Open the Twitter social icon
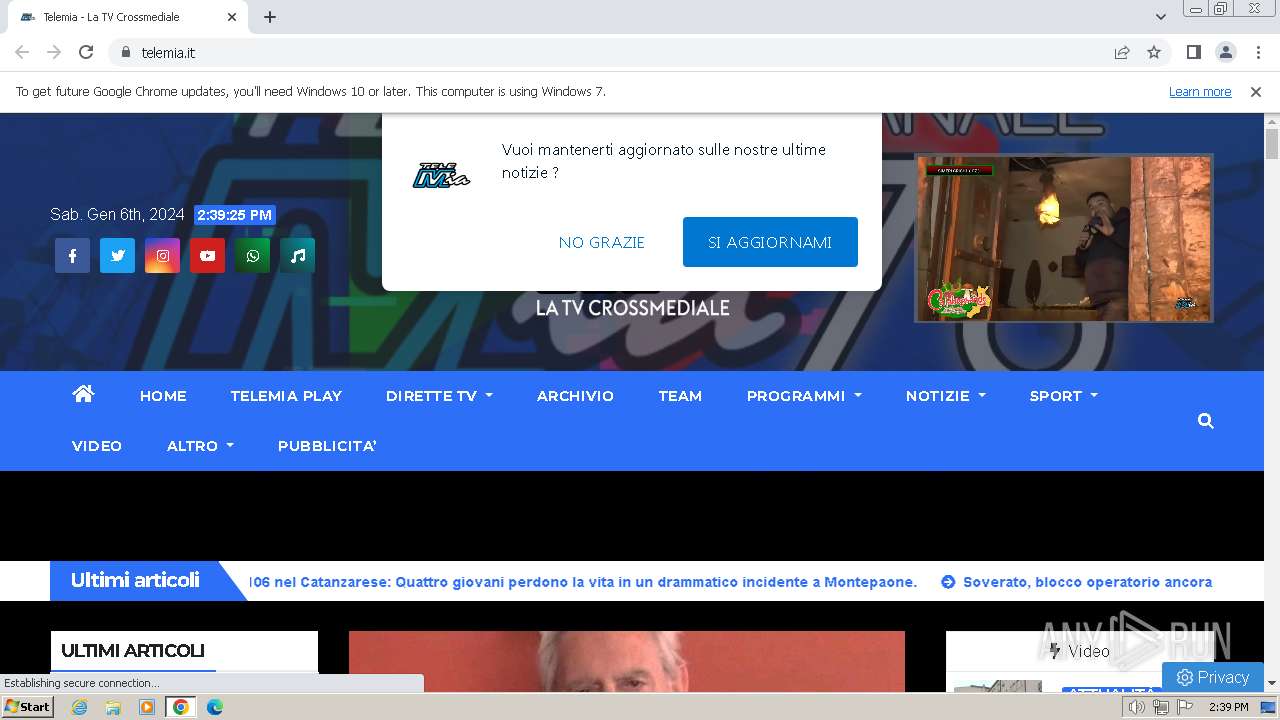 tap(117, 256)
